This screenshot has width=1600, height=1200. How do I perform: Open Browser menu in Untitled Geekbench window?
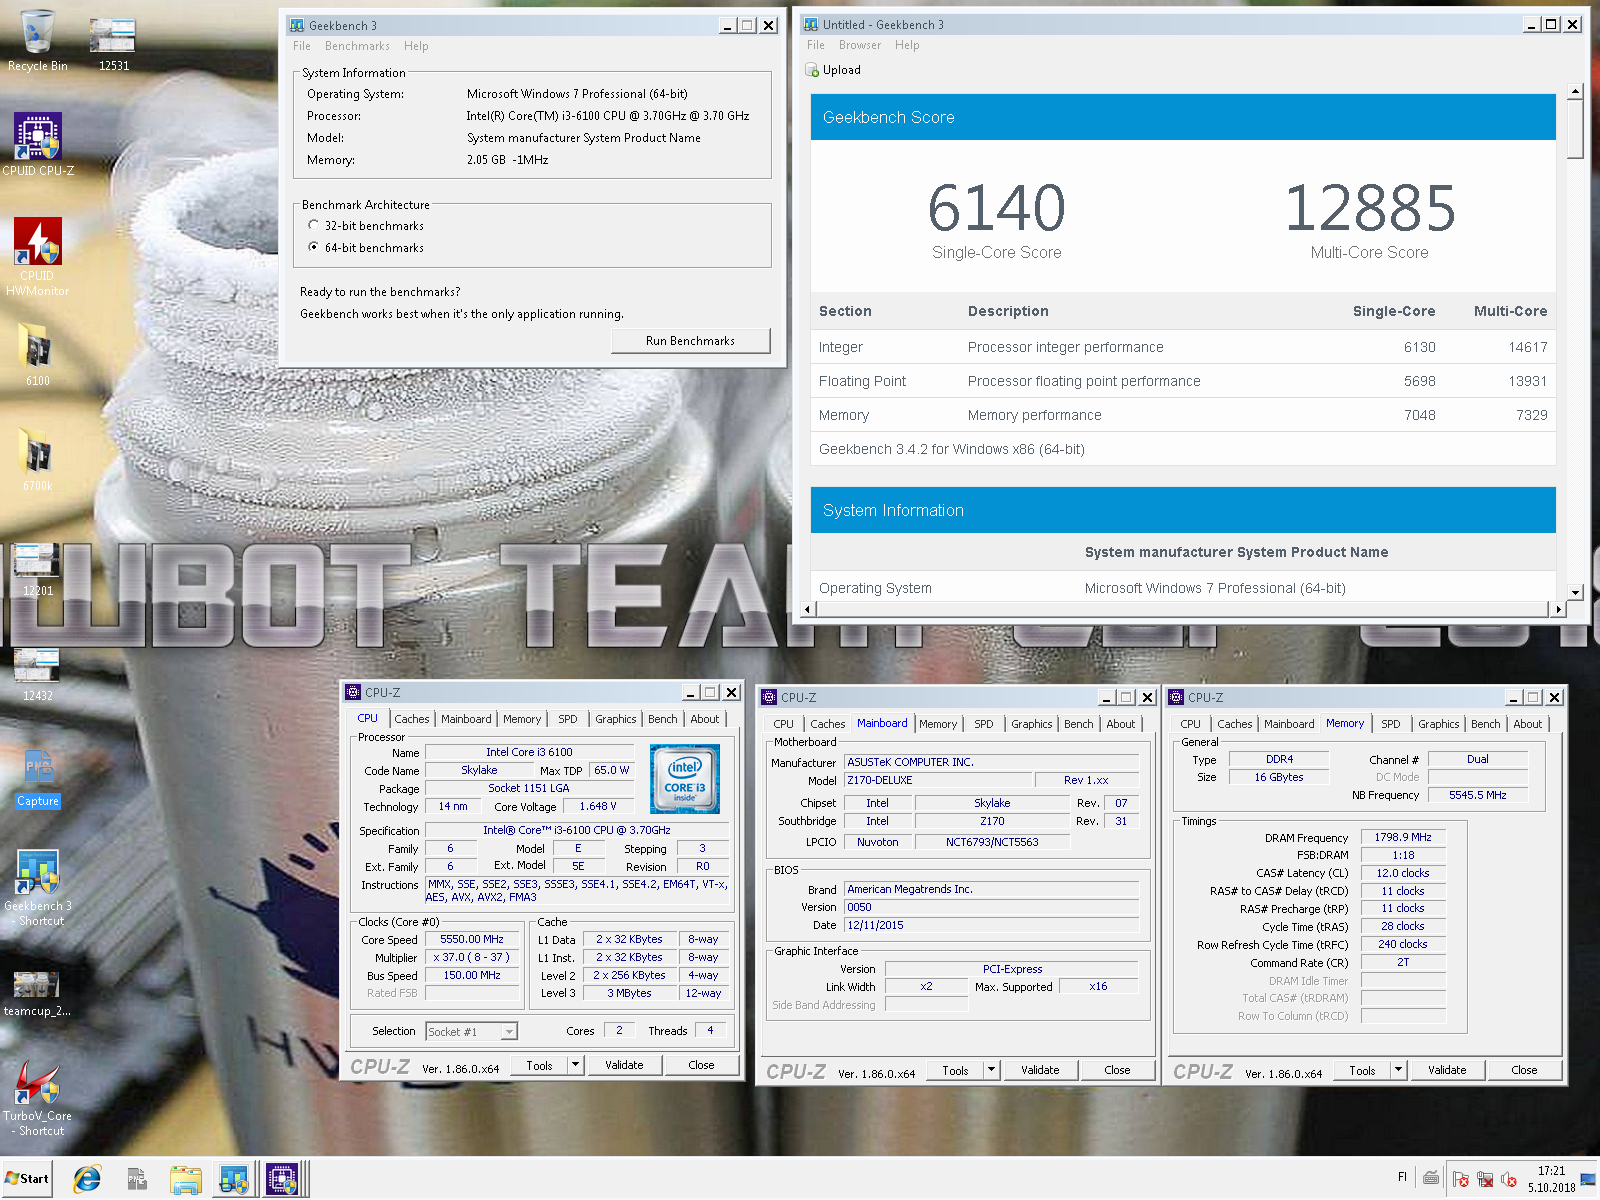point(860,45)
